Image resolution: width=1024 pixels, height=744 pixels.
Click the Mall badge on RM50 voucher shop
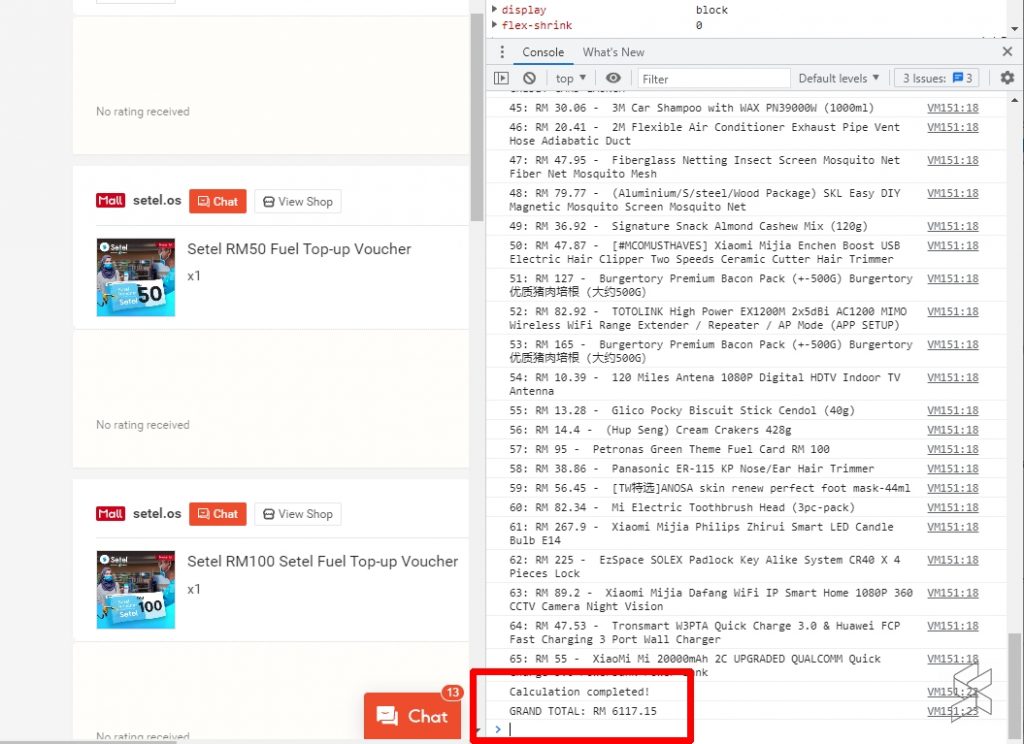(110, 201)
